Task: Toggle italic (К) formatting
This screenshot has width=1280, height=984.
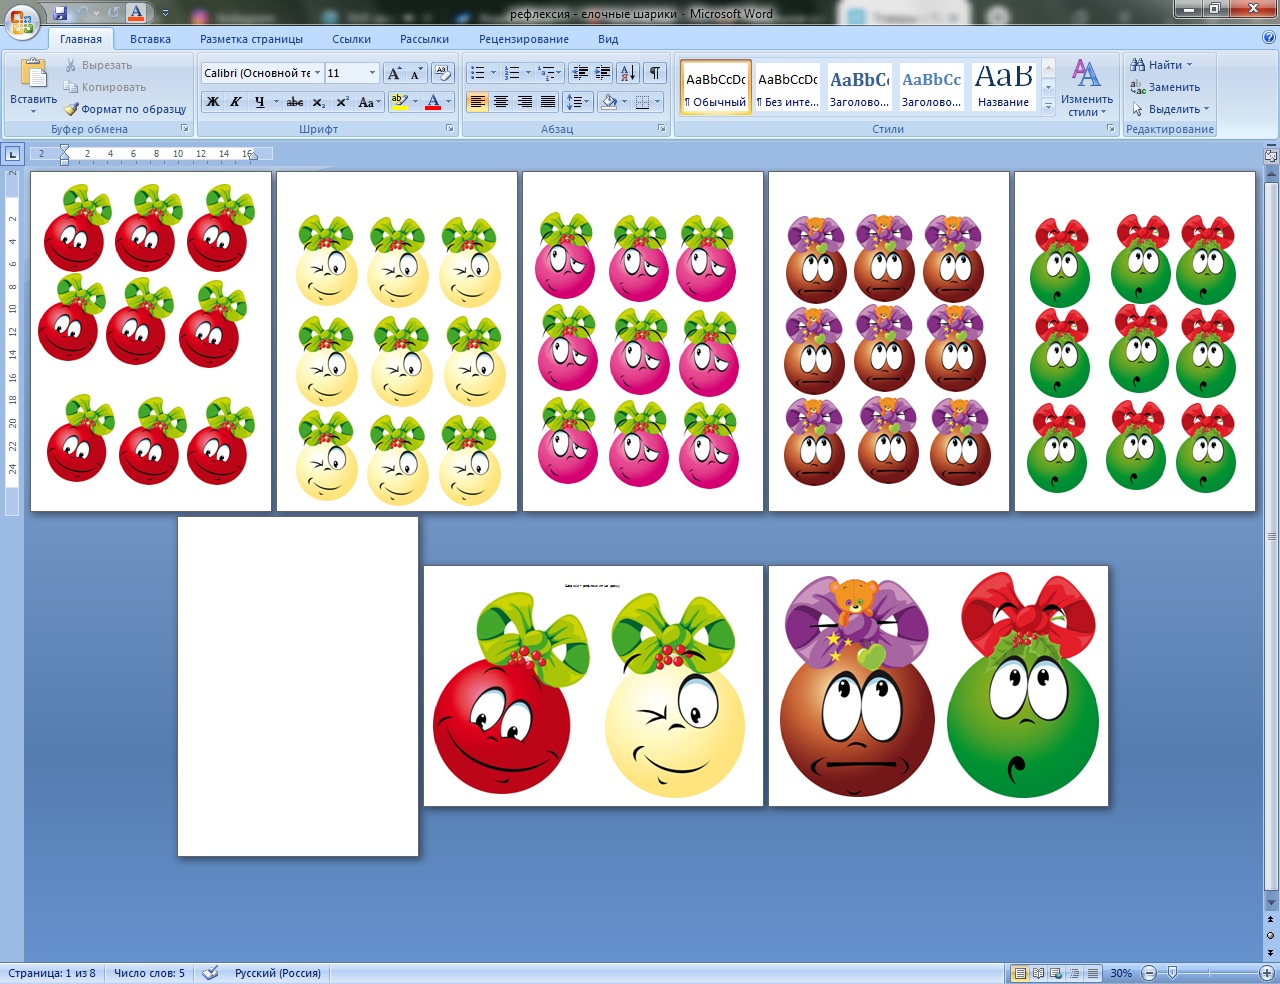Action: tap(236, 102)
